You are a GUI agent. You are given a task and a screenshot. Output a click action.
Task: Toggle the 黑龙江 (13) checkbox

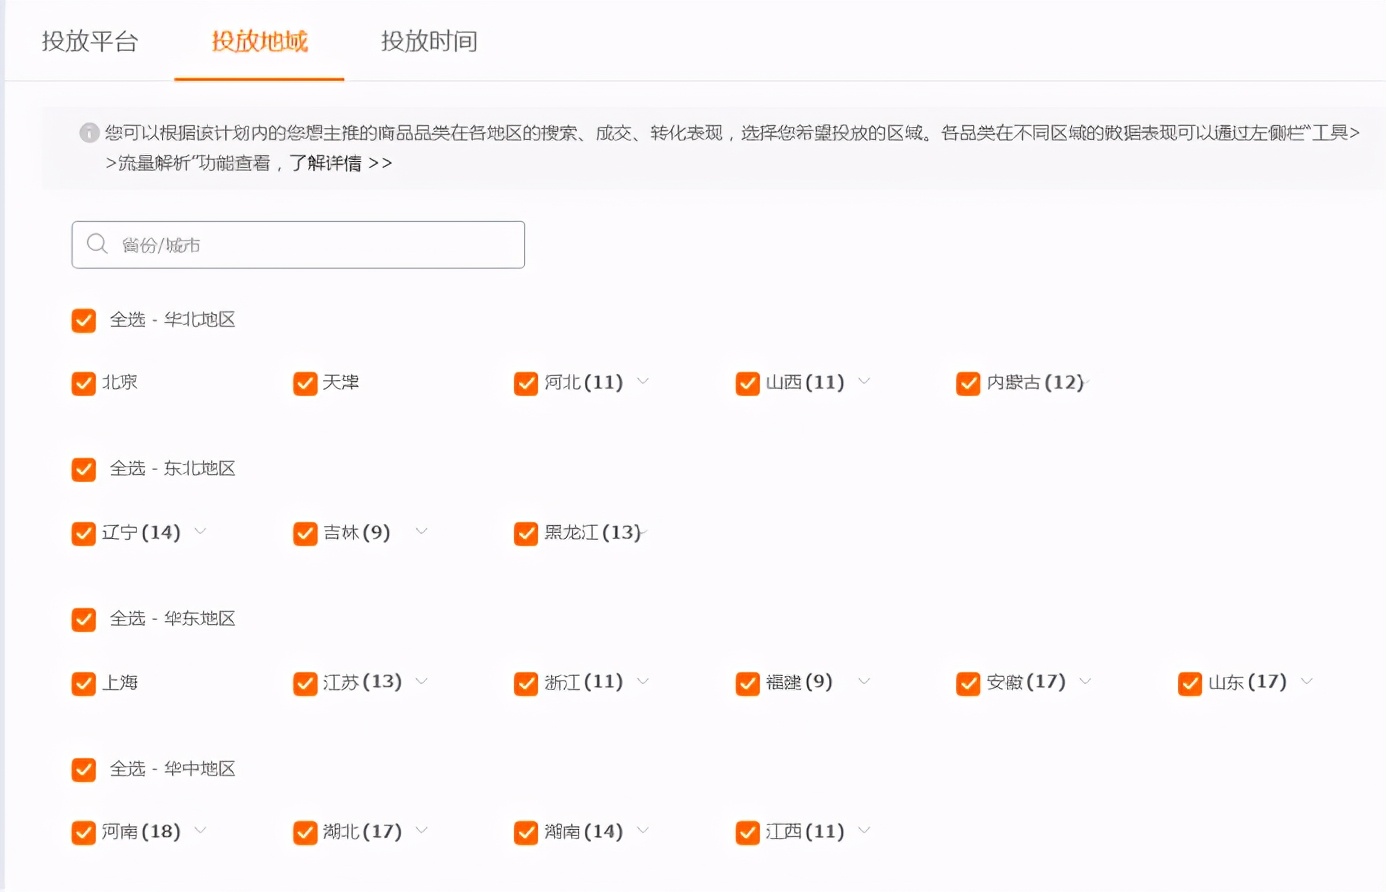525,533
